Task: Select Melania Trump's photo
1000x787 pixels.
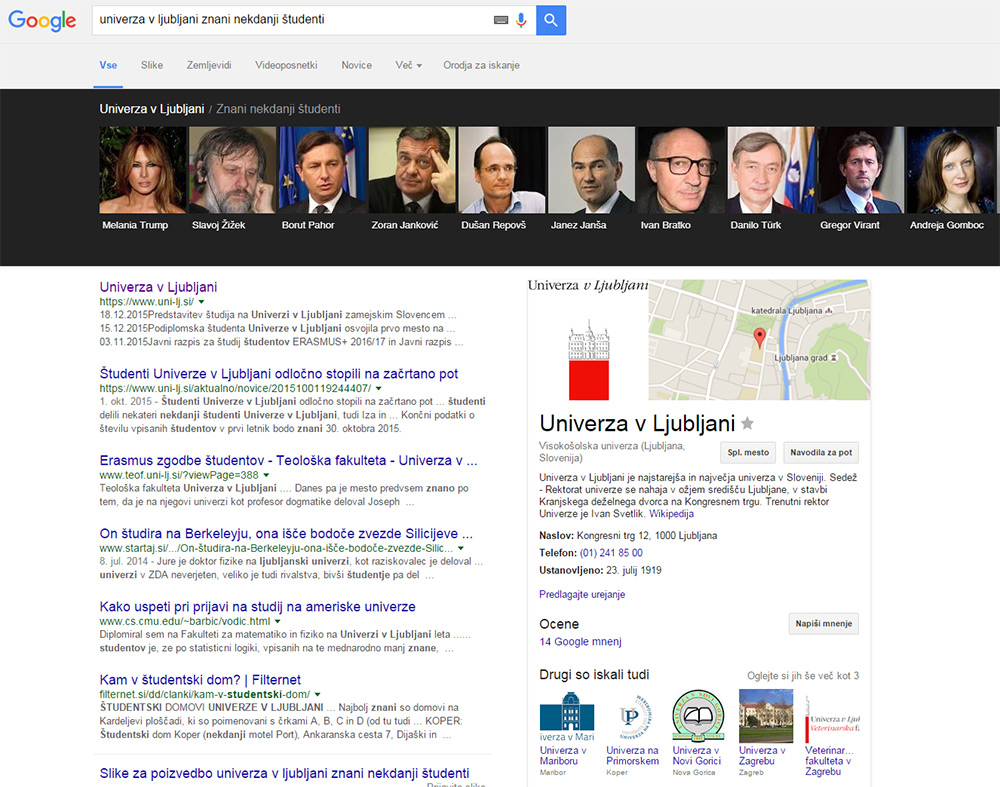Action: click(x=143, y=170)
